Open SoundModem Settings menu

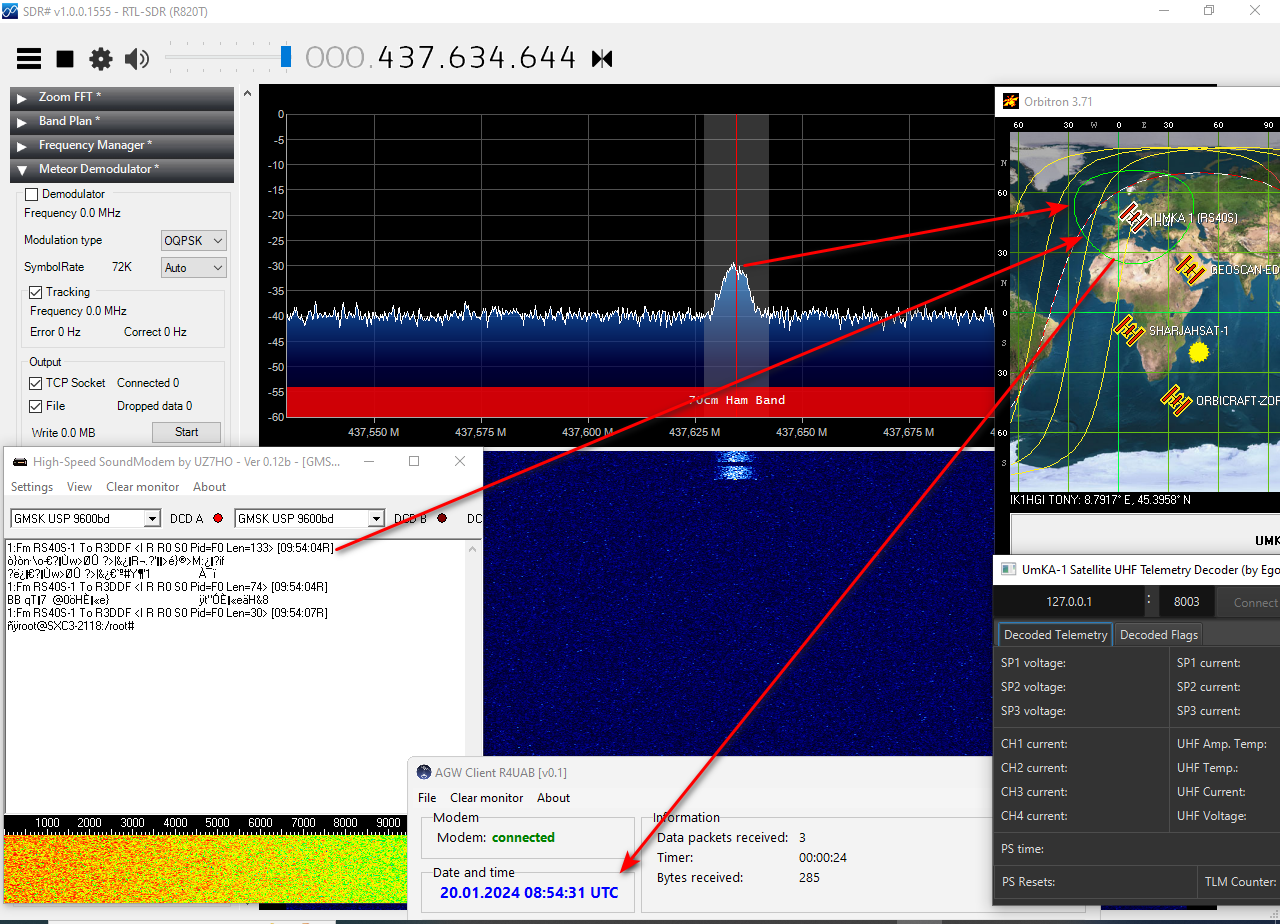pyautogui.click(x=32, y=487)
